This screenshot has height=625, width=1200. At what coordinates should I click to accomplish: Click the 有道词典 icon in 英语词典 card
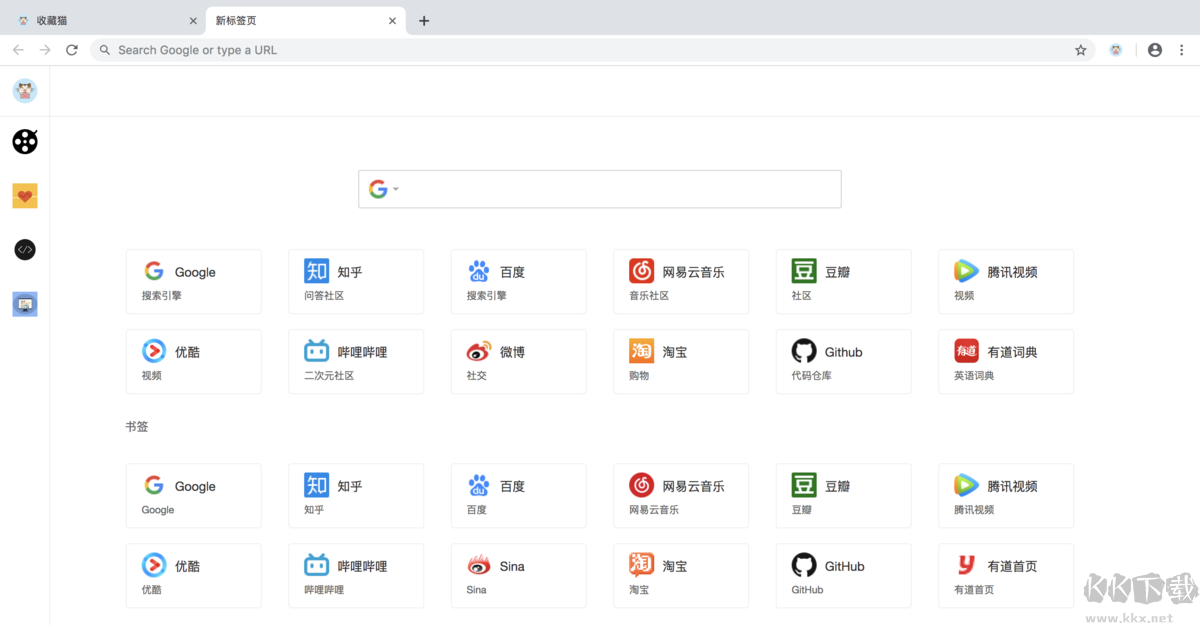(x=966, y=351)
